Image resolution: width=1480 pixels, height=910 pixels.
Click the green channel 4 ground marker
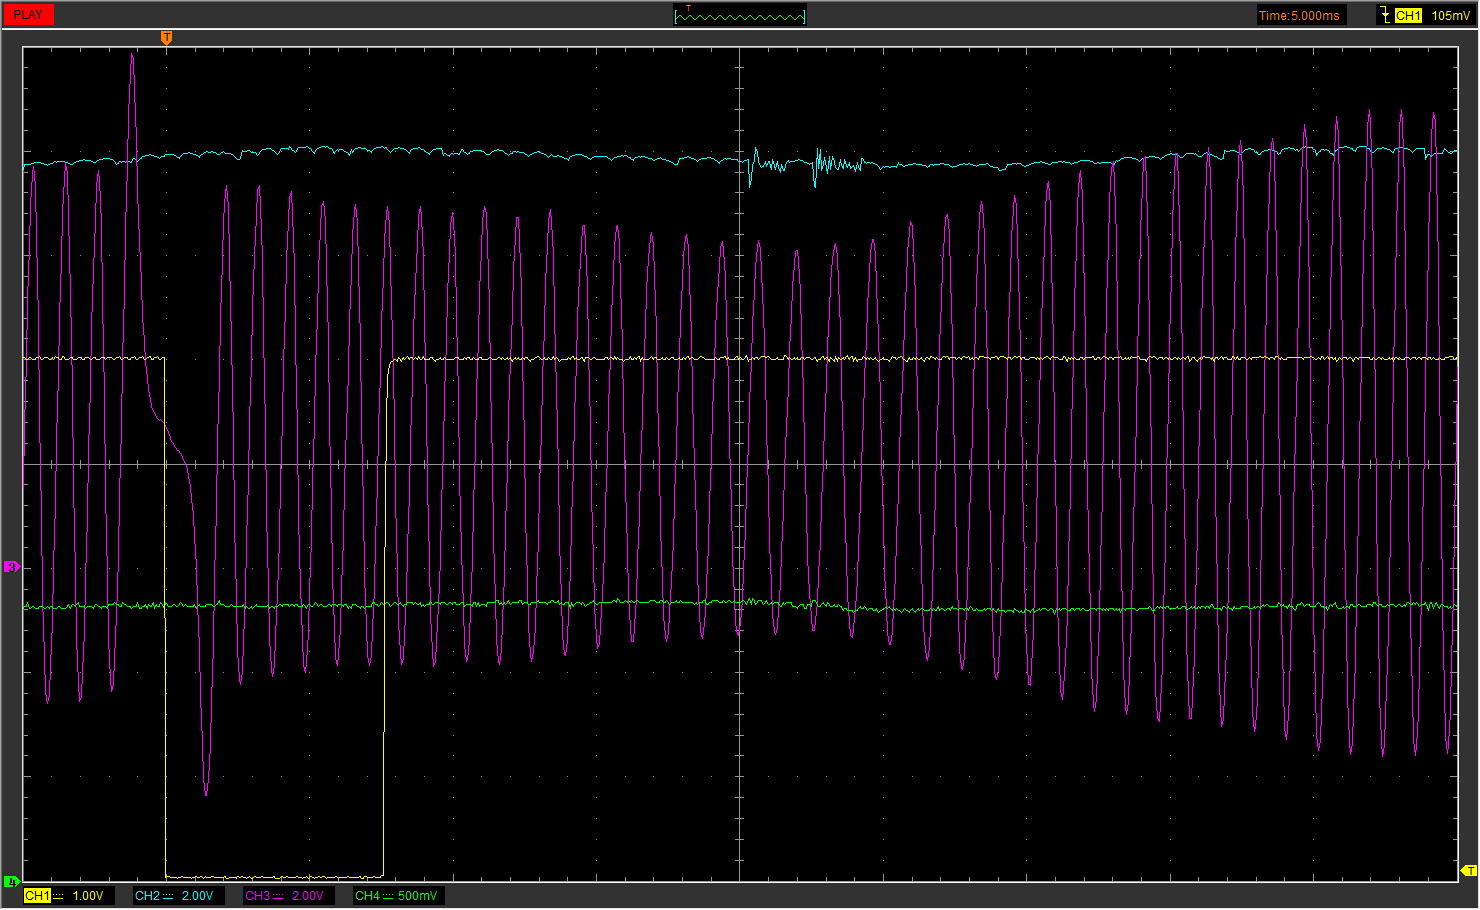[x=12, y=881]
